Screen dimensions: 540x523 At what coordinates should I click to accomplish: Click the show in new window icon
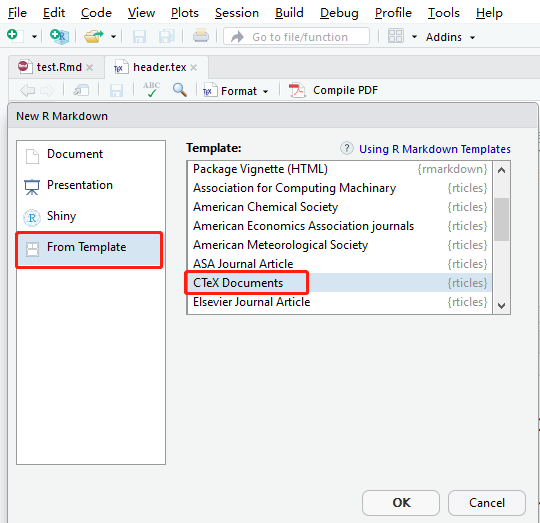coord(81,90)
